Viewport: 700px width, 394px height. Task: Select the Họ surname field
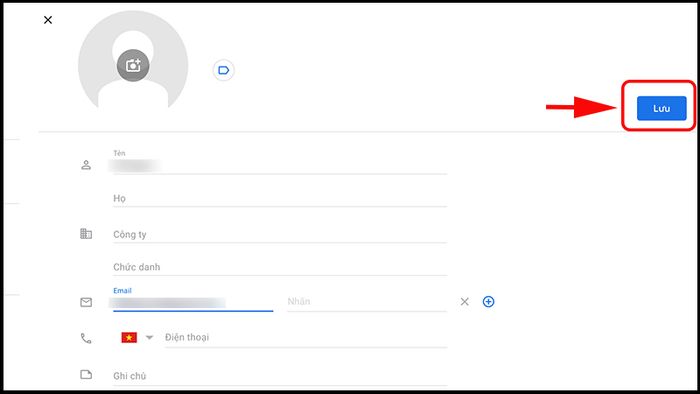point(280,199)
